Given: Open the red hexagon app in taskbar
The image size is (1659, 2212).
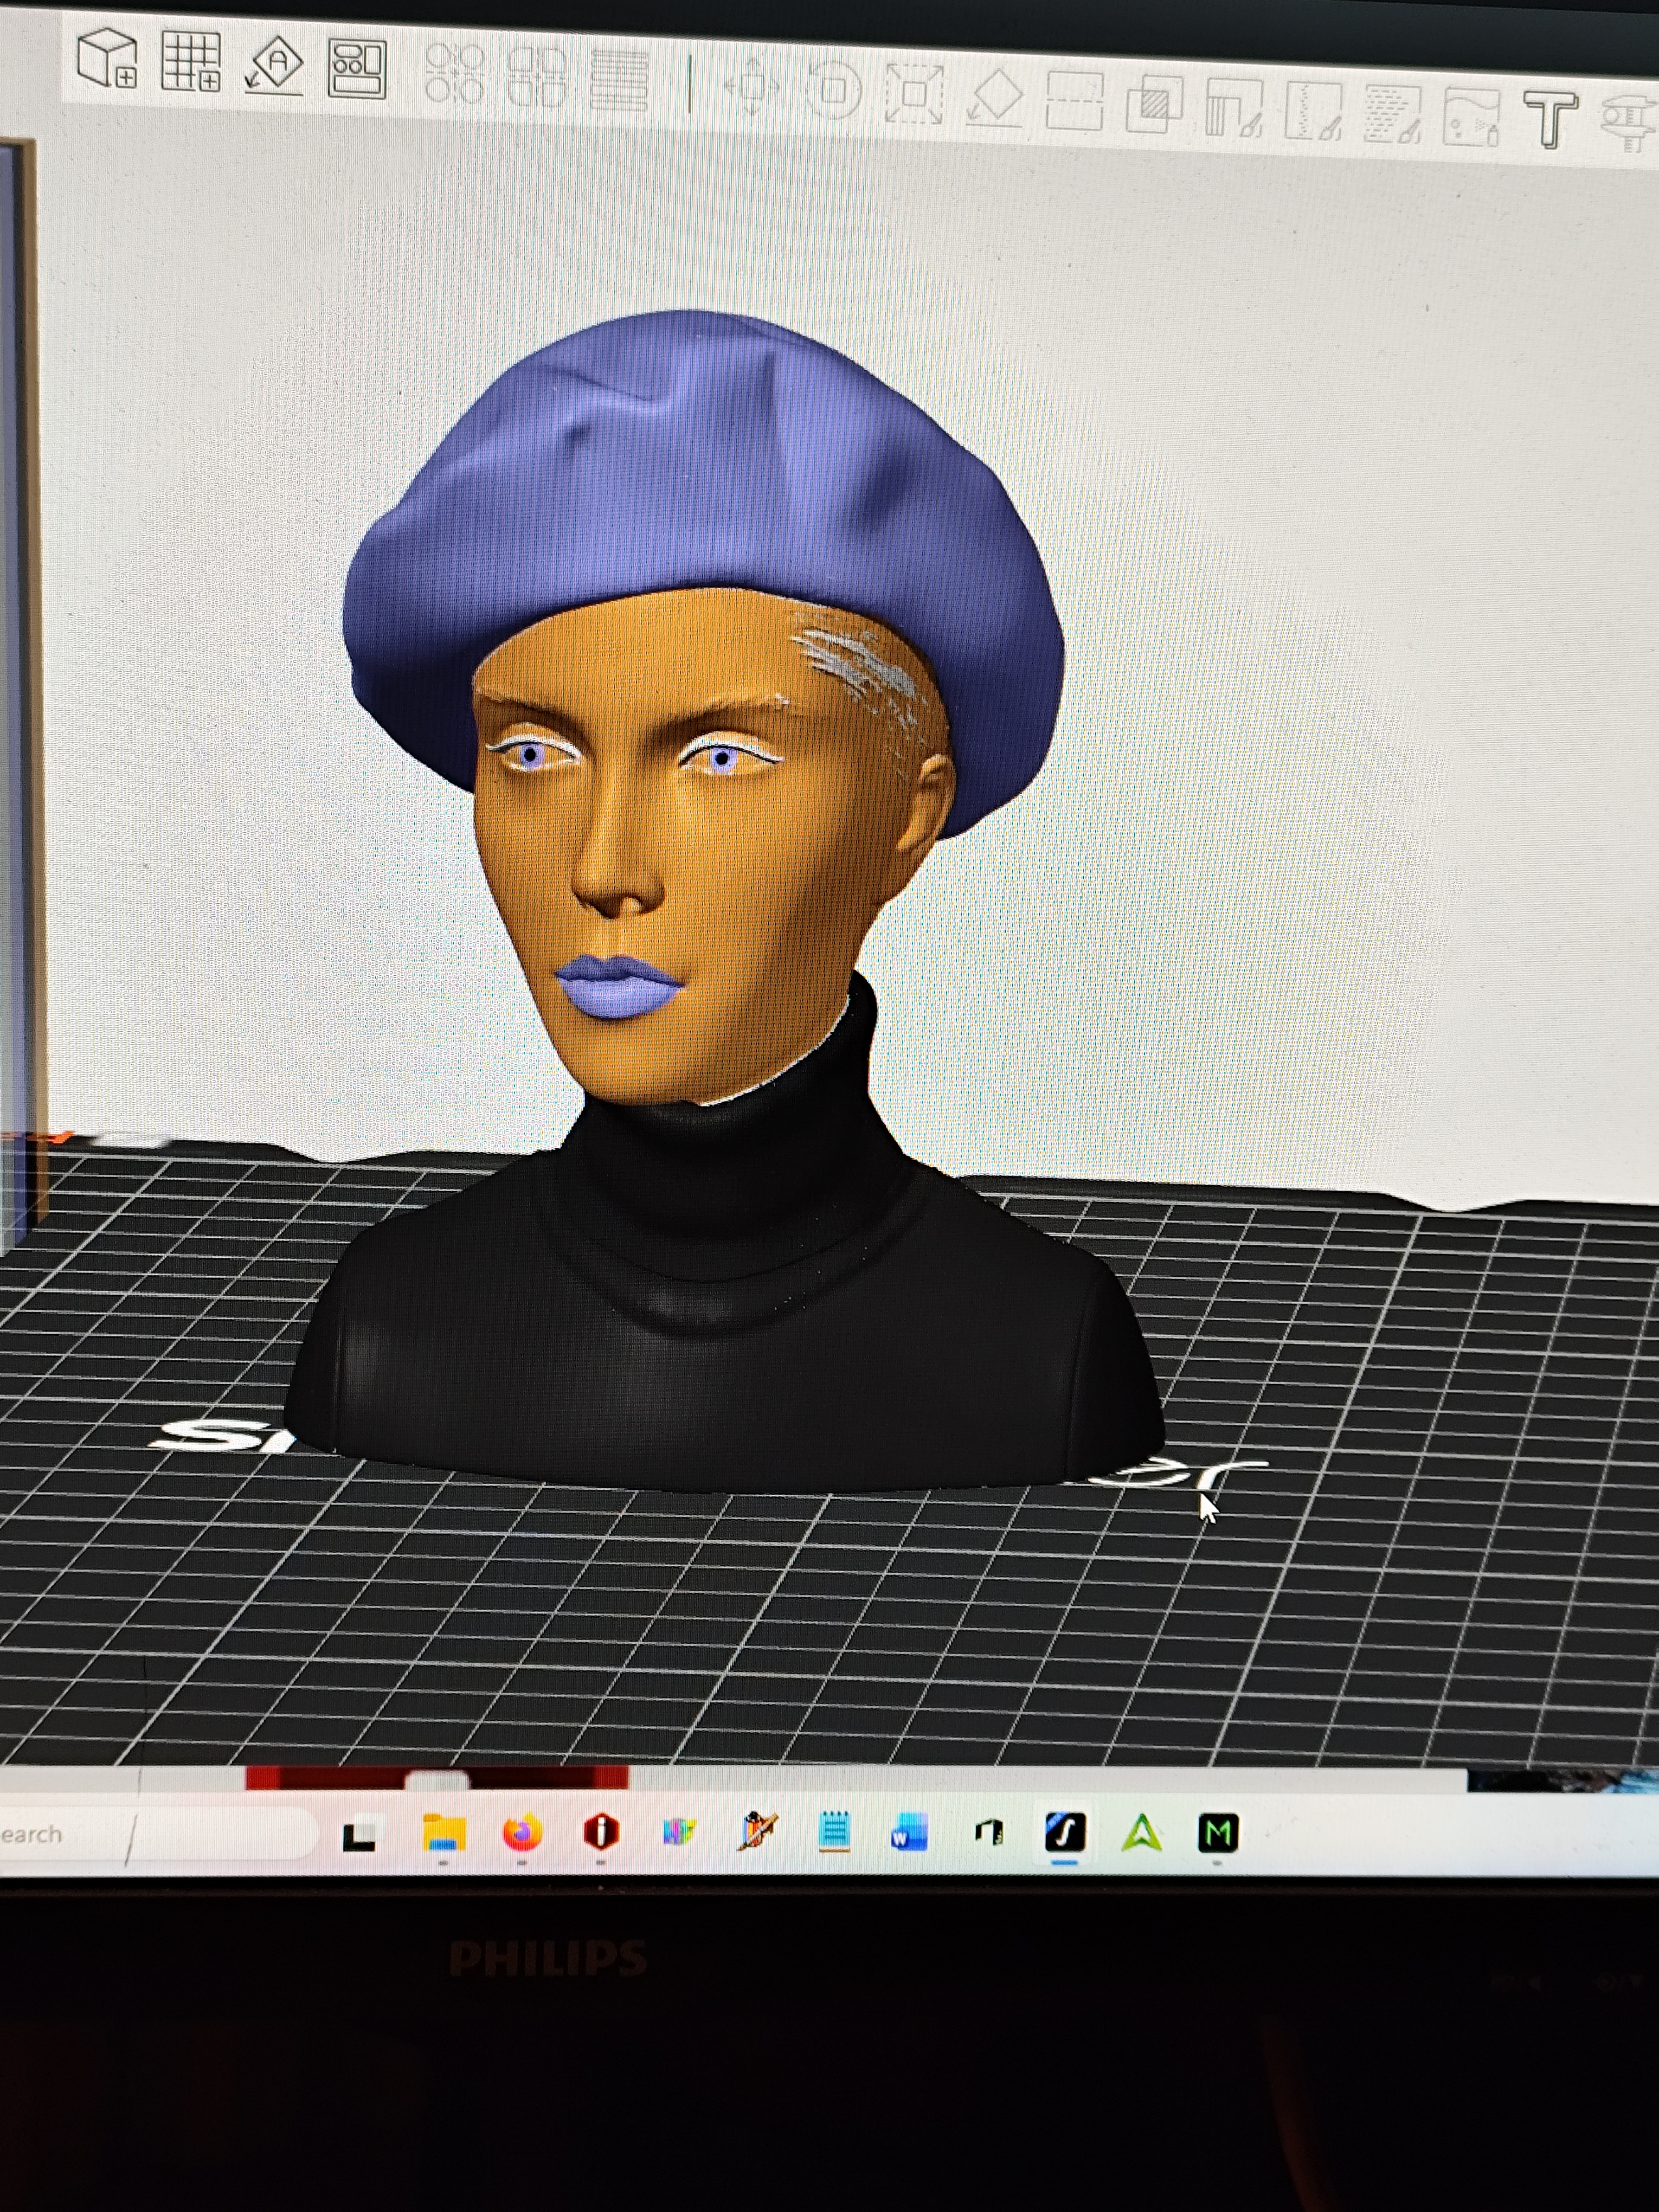Looking at the screenshot, I should (601, 1832).
